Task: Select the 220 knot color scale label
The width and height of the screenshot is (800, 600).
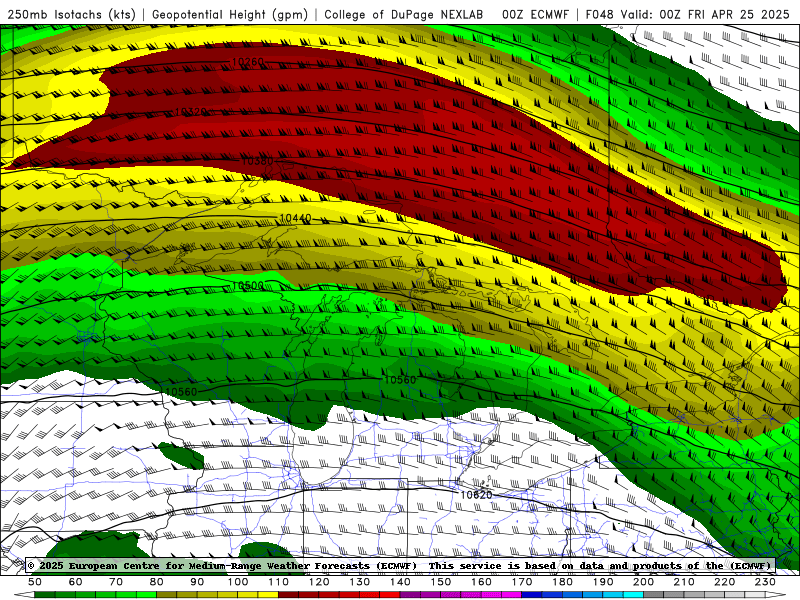Action: pyautogui.click(x=724, y=582)
